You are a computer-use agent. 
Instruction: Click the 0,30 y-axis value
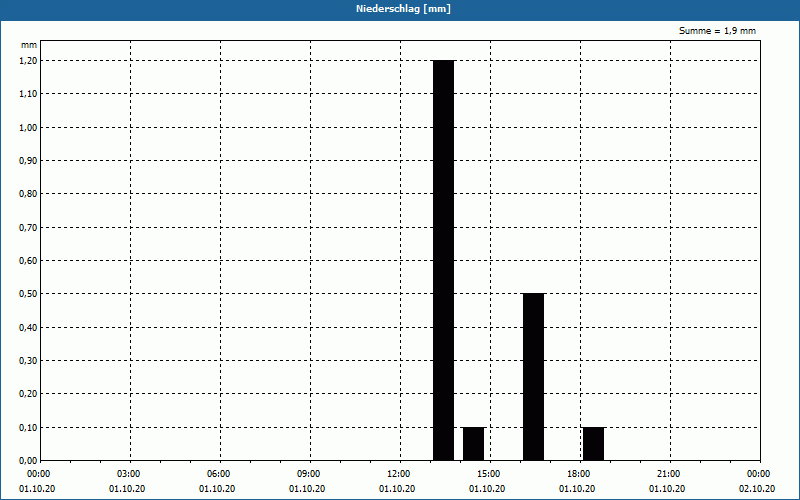(28, 361)
